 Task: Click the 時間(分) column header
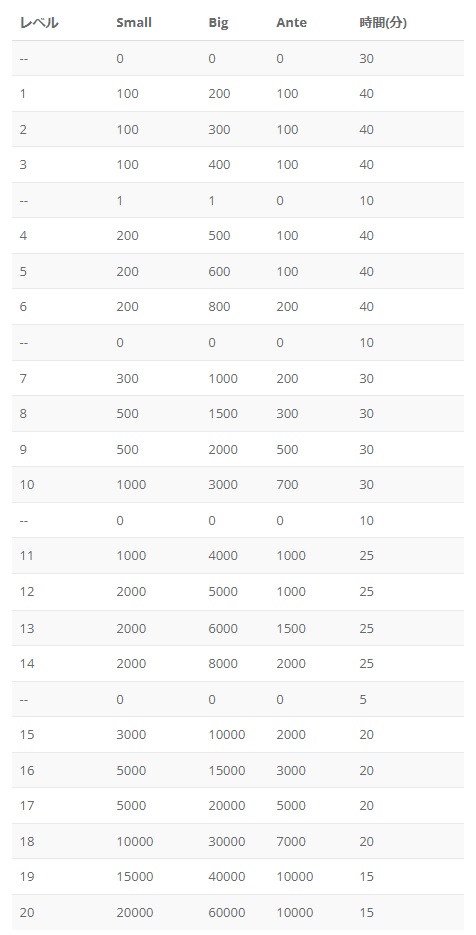(383, 23)
